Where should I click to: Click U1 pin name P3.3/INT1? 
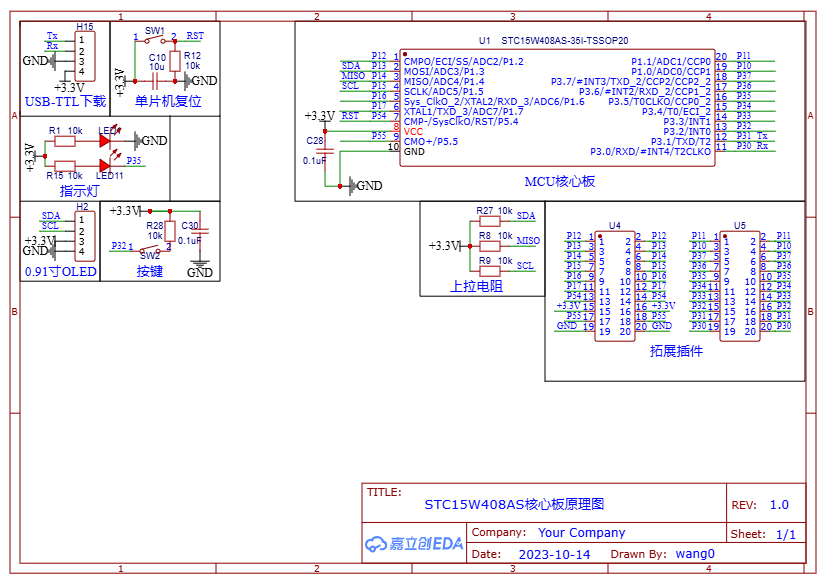pyautogui.click(x=687, y=122)
